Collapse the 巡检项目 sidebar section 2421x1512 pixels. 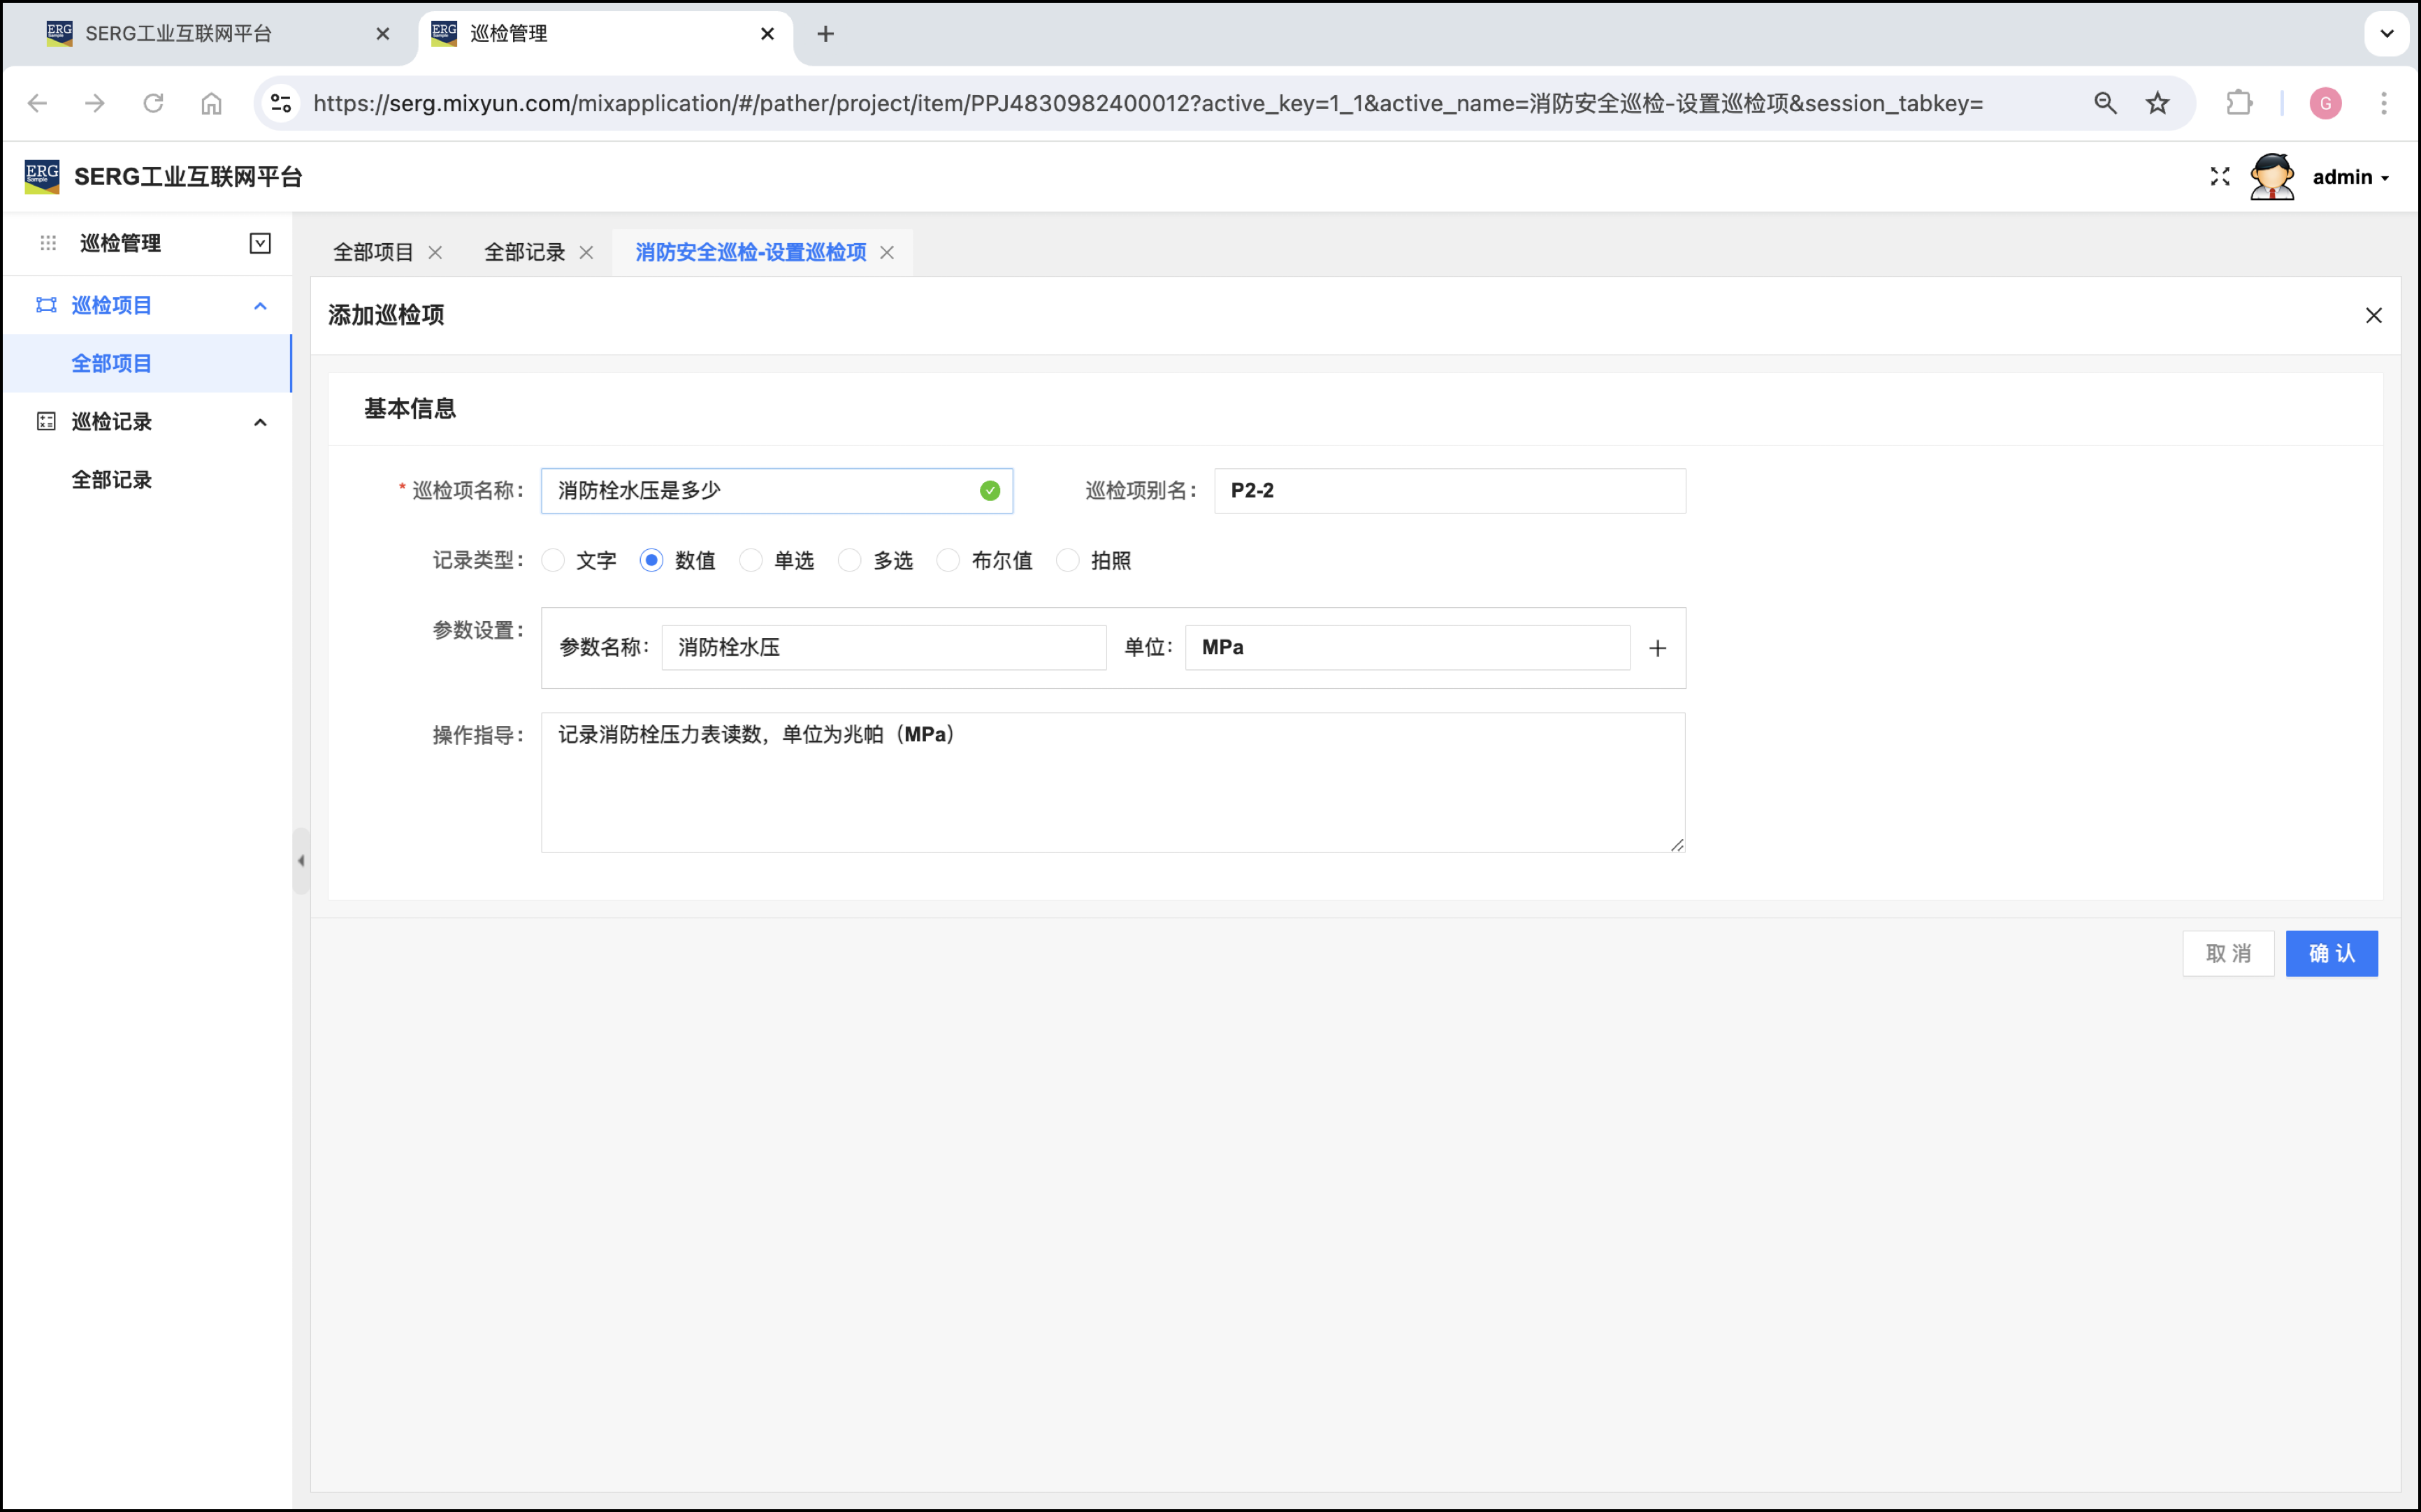click(x=260, y=306)
